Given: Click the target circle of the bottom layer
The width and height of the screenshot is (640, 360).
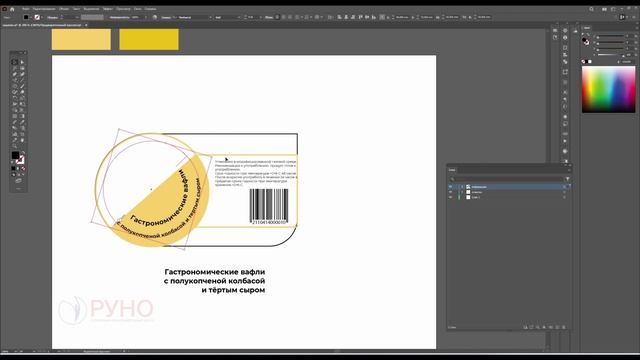Looking at the screenshot, I should coord(564,197).
